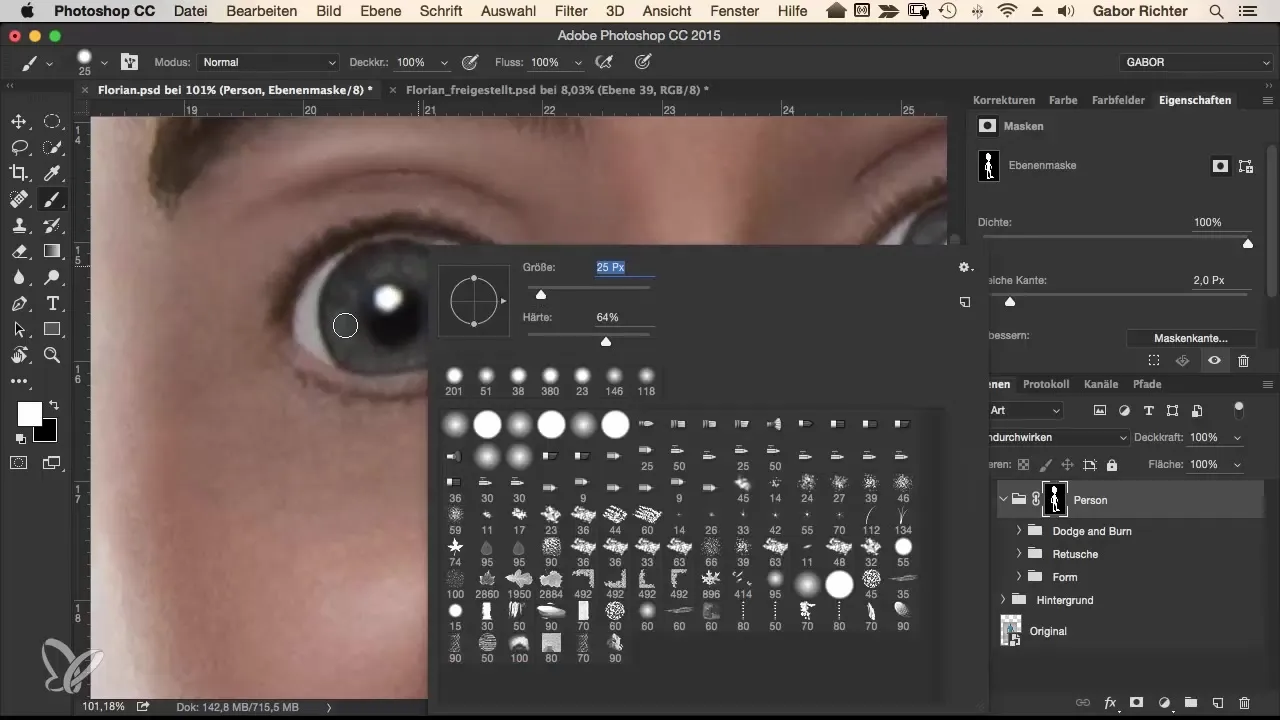Select the Hand tool
This screenshot has width=1280, height=720.
pos(19,356)
